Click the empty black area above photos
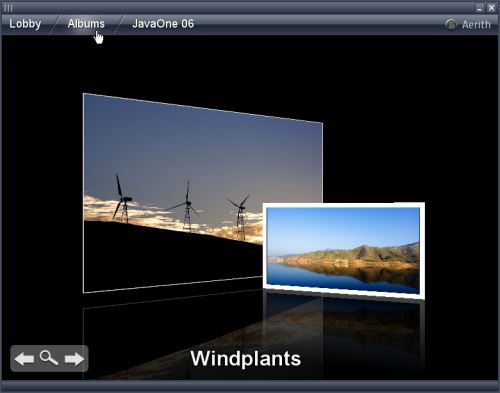 250,63
